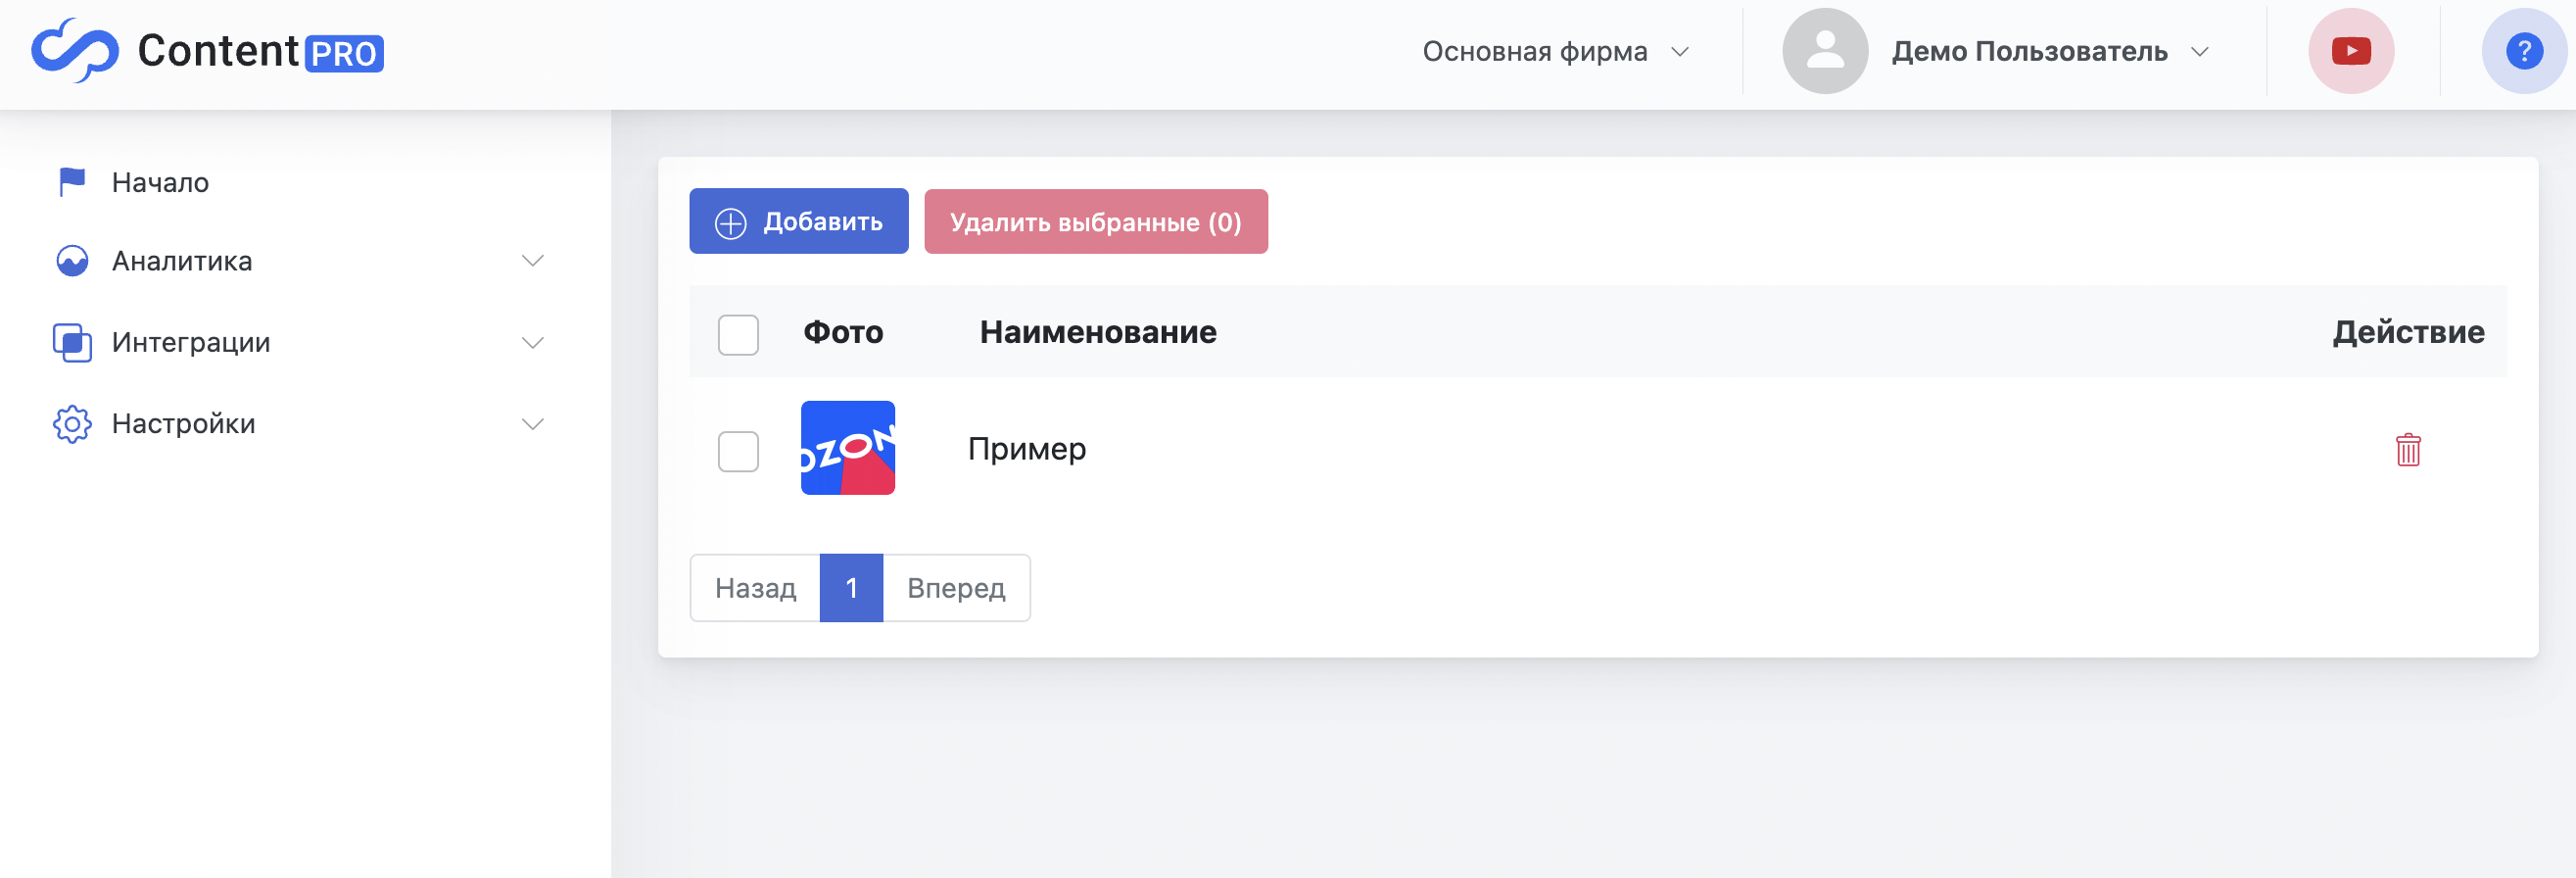Viewport: 2576px width, 878px height.
Task: Open the Ozon thumbnail of Пример
Action: [848, 448]
